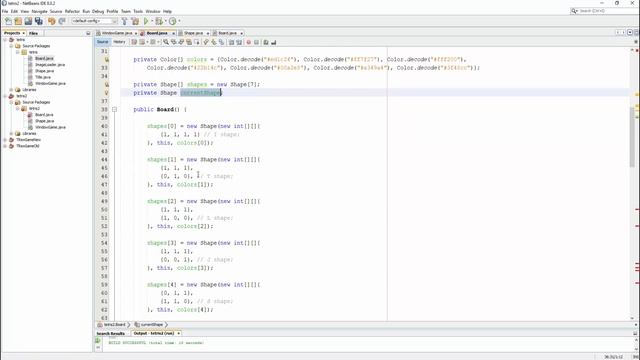Expand the TitrisGameNew project node

(5, 140)
